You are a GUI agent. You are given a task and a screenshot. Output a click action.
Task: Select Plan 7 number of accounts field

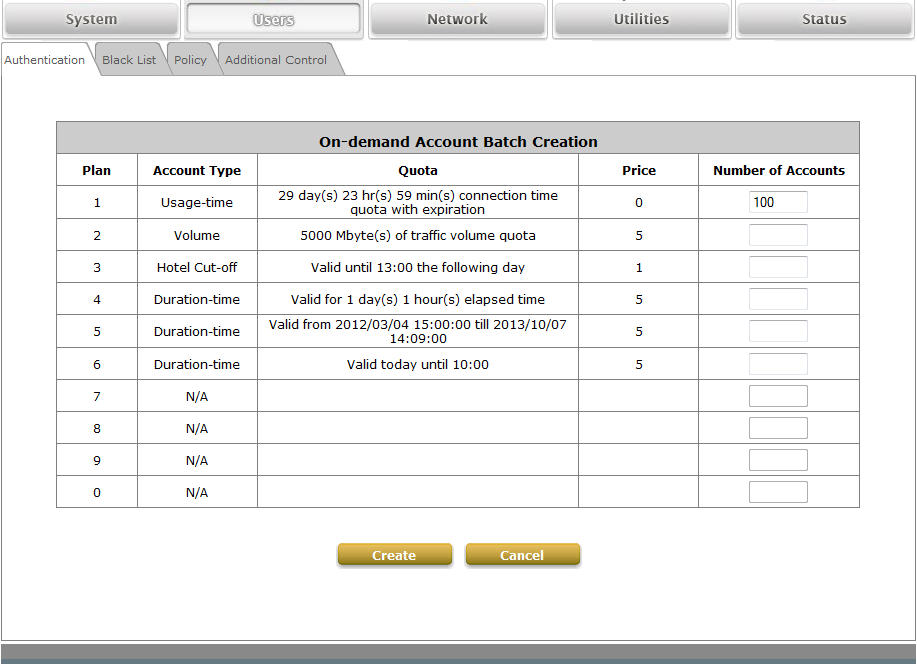[x=778, y=396]
